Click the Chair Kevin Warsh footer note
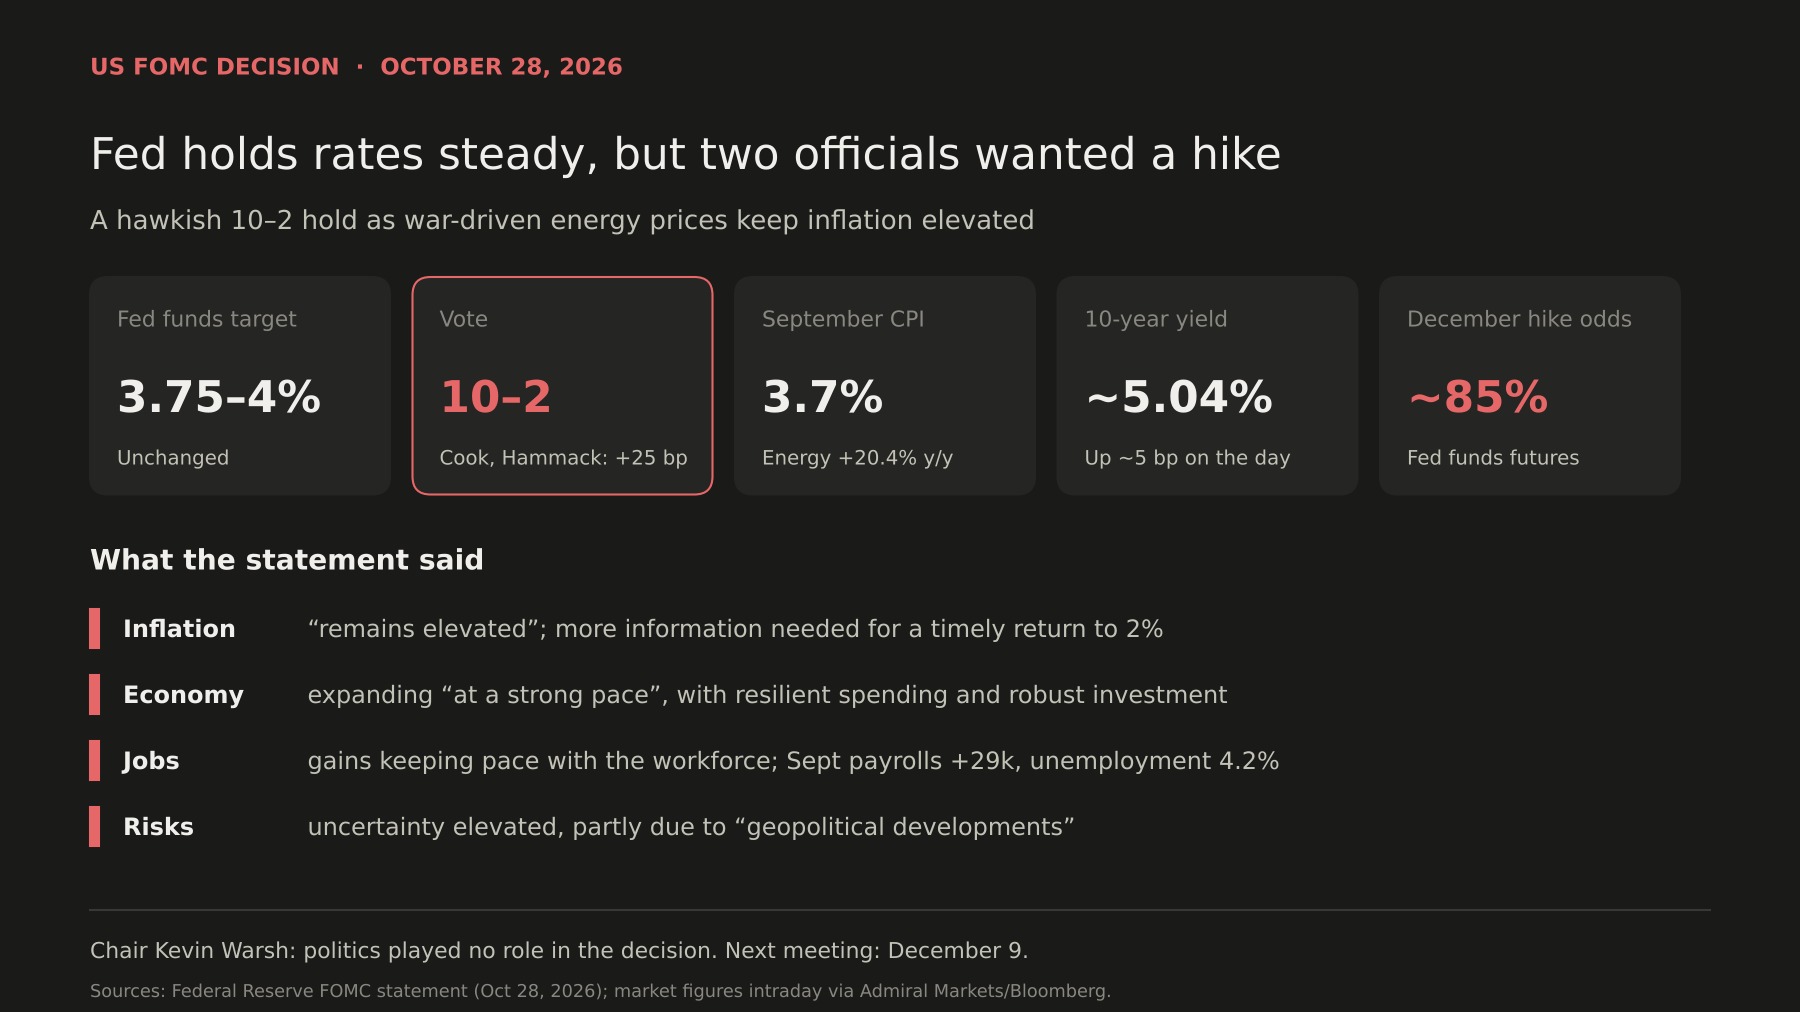 559,951
